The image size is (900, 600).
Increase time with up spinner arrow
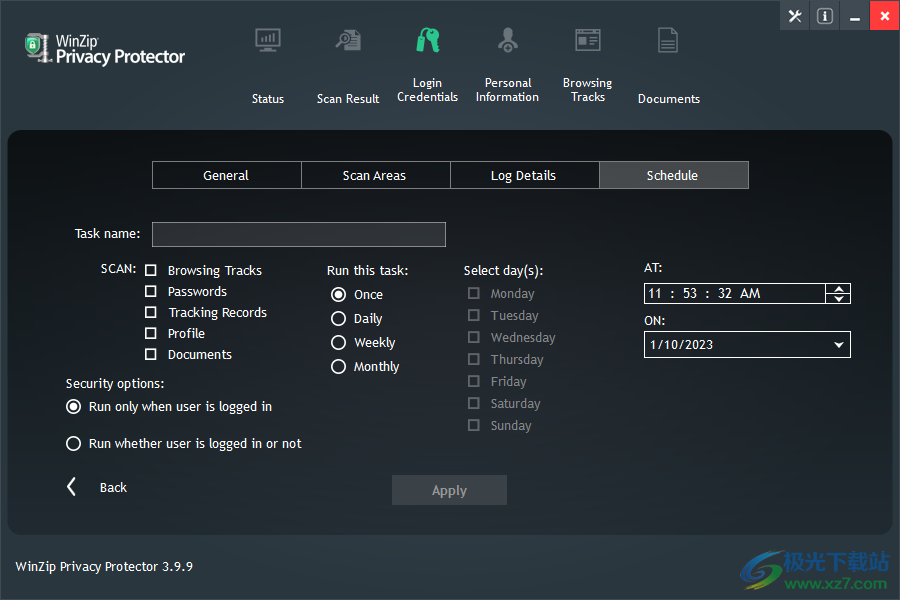coord(839,289)
